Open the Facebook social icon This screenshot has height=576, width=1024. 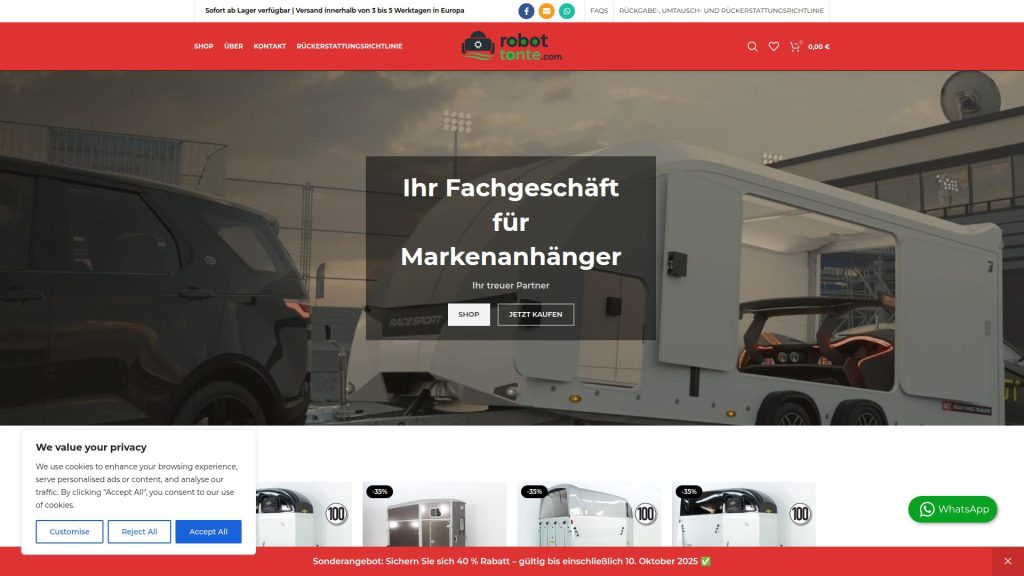pyautogui.click(x=526, y=11)
